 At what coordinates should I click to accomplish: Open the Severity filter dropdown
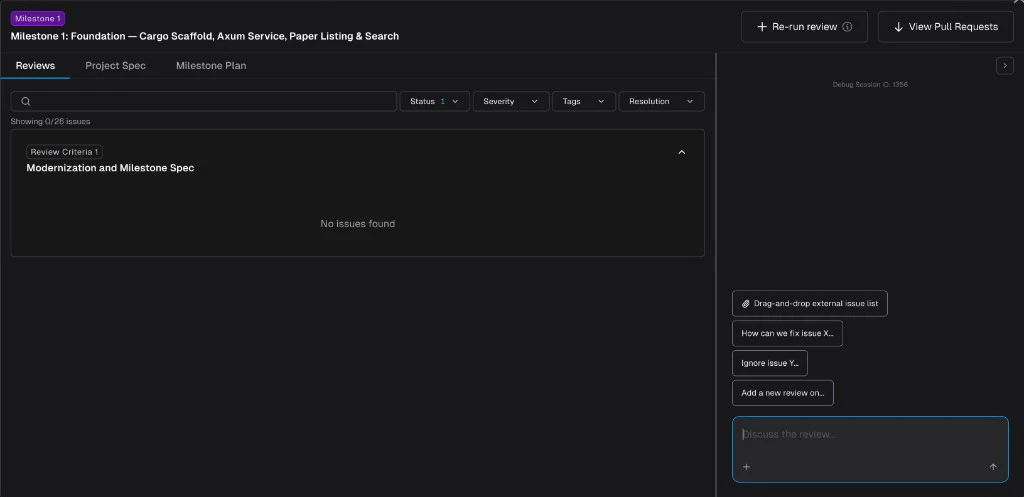pos(511,101)
